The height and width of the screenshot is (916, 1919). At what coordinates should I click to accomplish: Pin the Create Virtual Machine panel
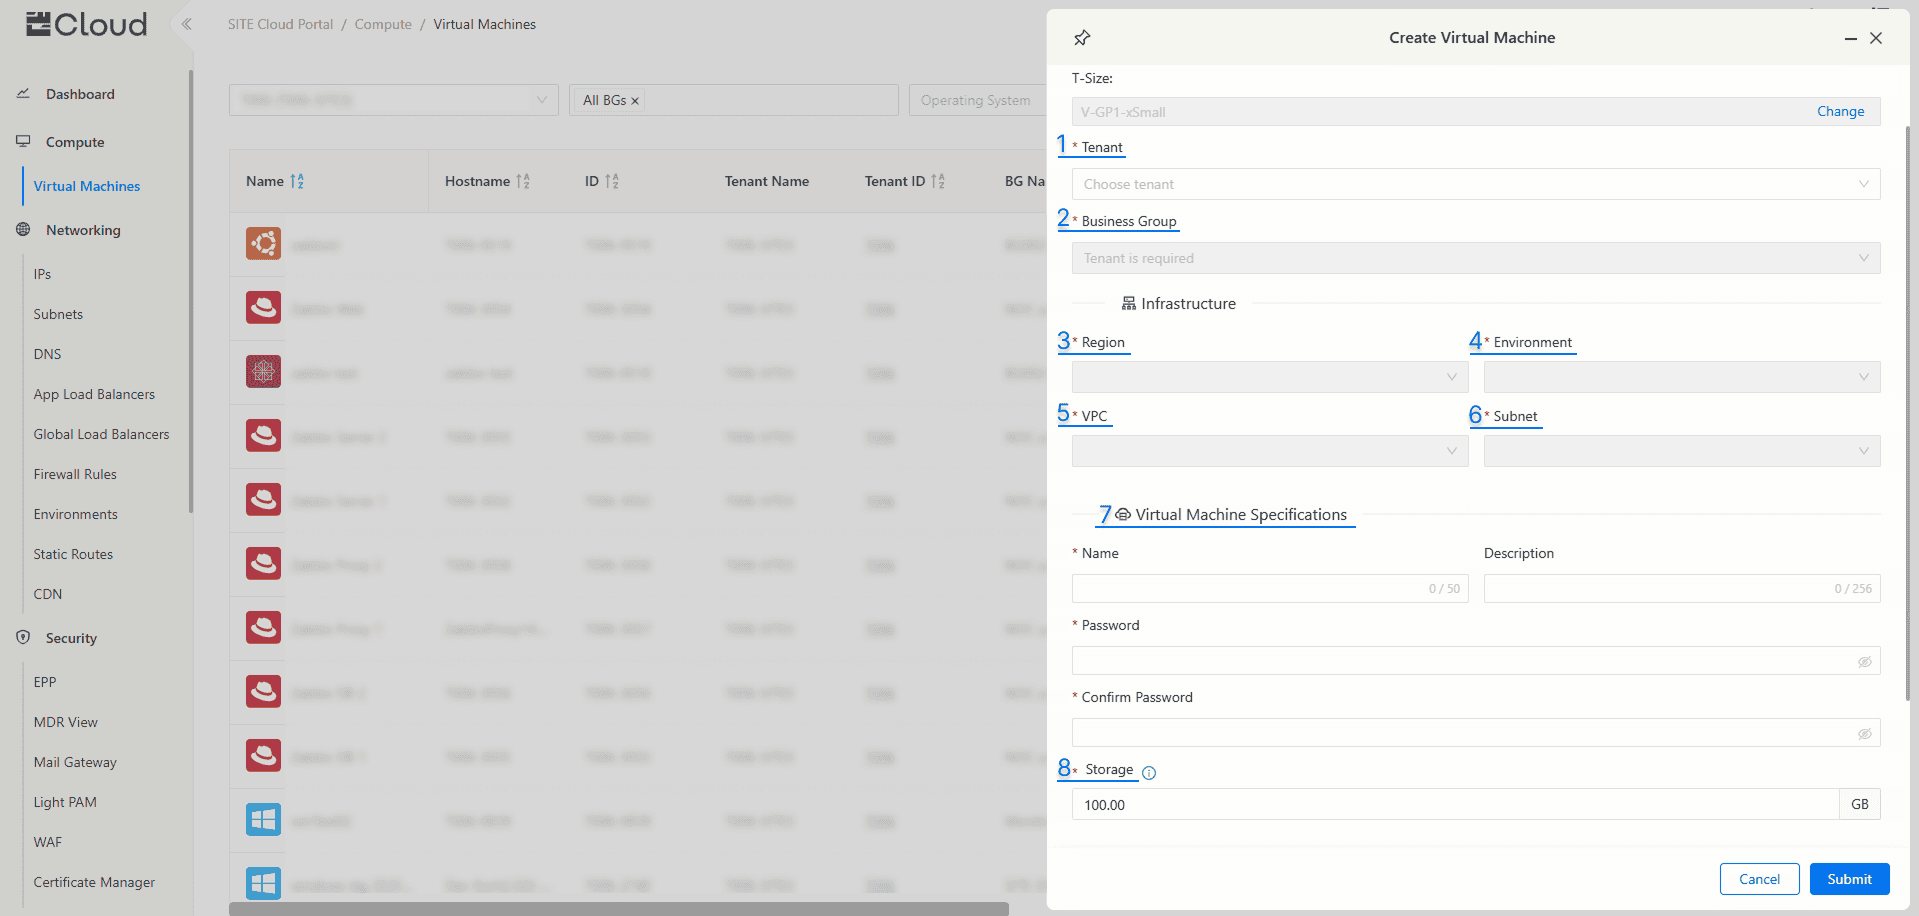pos(1082,38)
